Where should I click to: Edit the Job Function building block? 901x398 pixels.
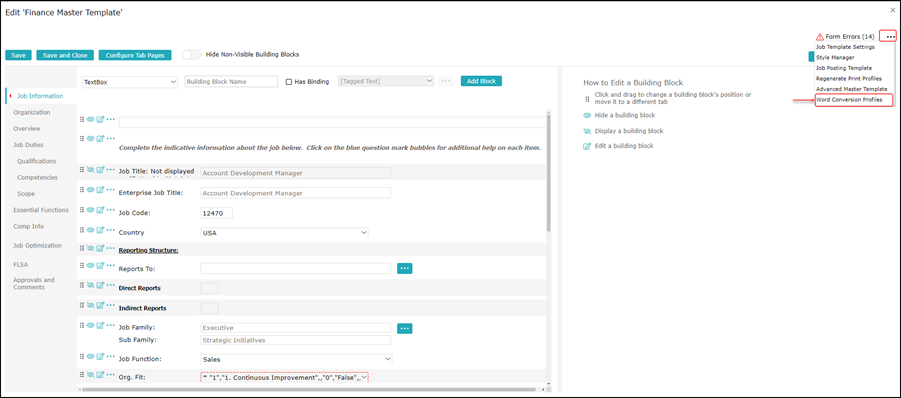coord(100,356)
